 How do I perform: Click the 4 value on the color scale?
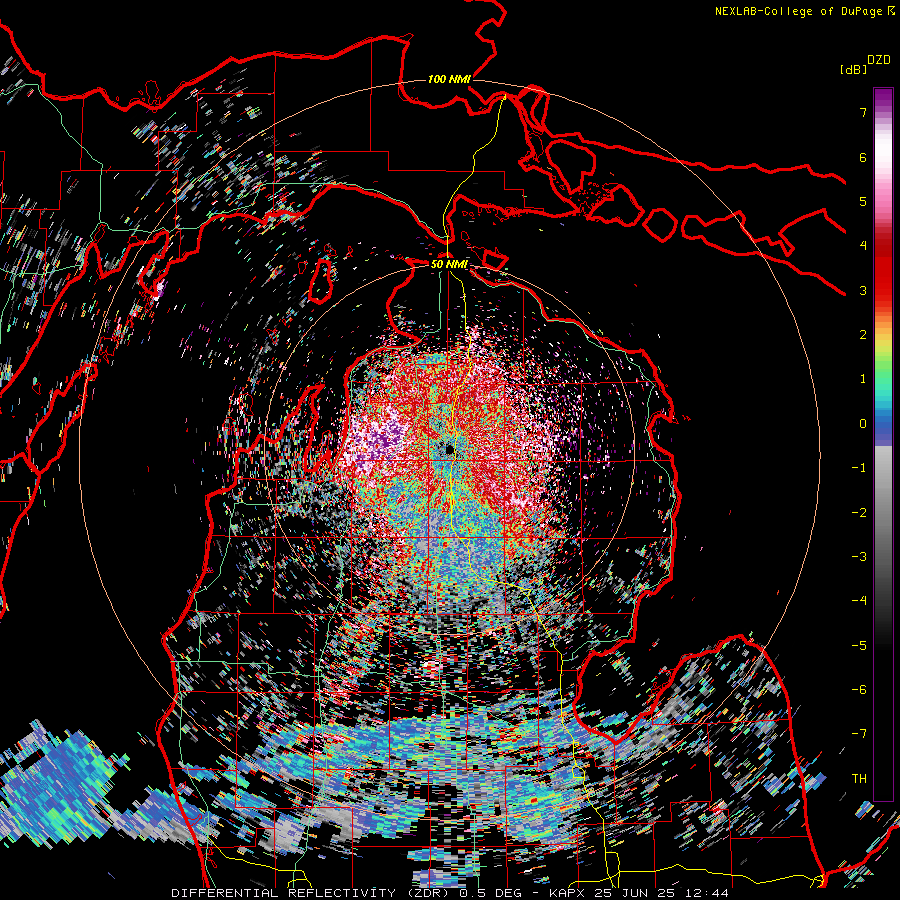pyautogui.click(x=863, y=246)
